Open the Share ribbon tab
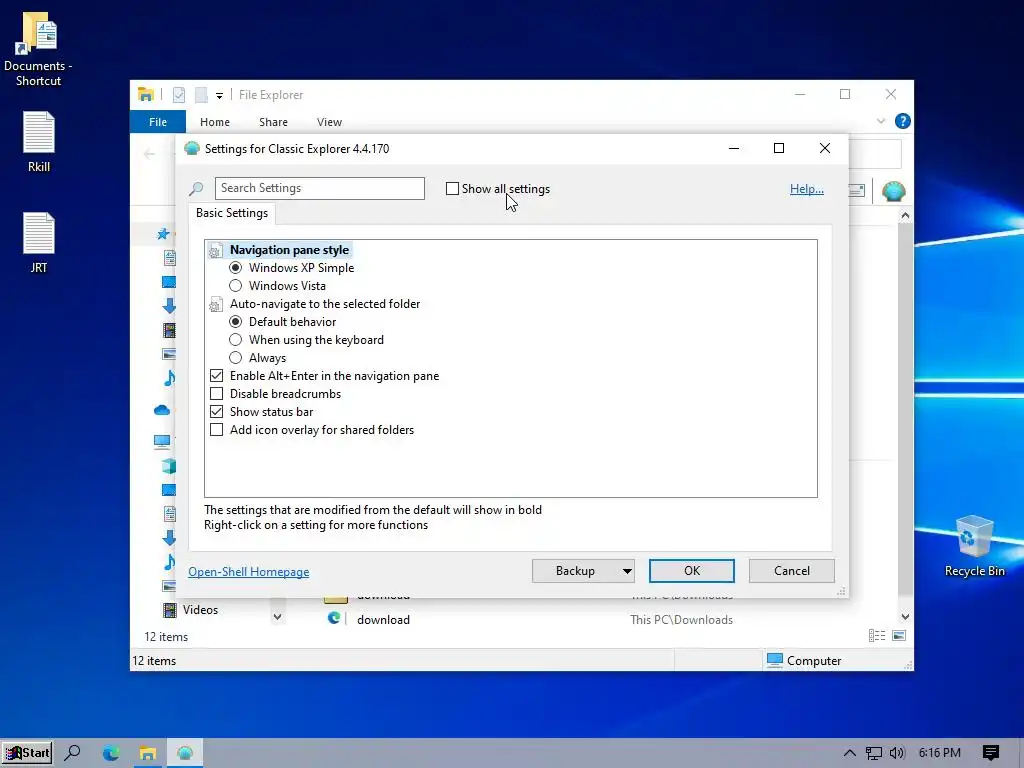 pos(273,122)
